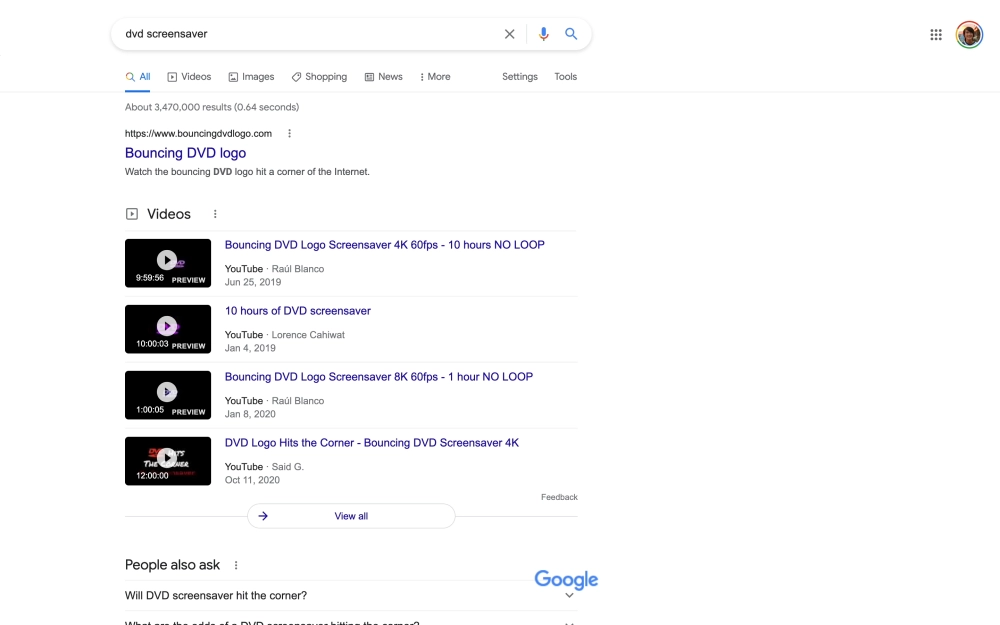Open the Google account profile picture
This screenshot has height=625, width=1000.
pyautogui.click(x=969, y=34)
